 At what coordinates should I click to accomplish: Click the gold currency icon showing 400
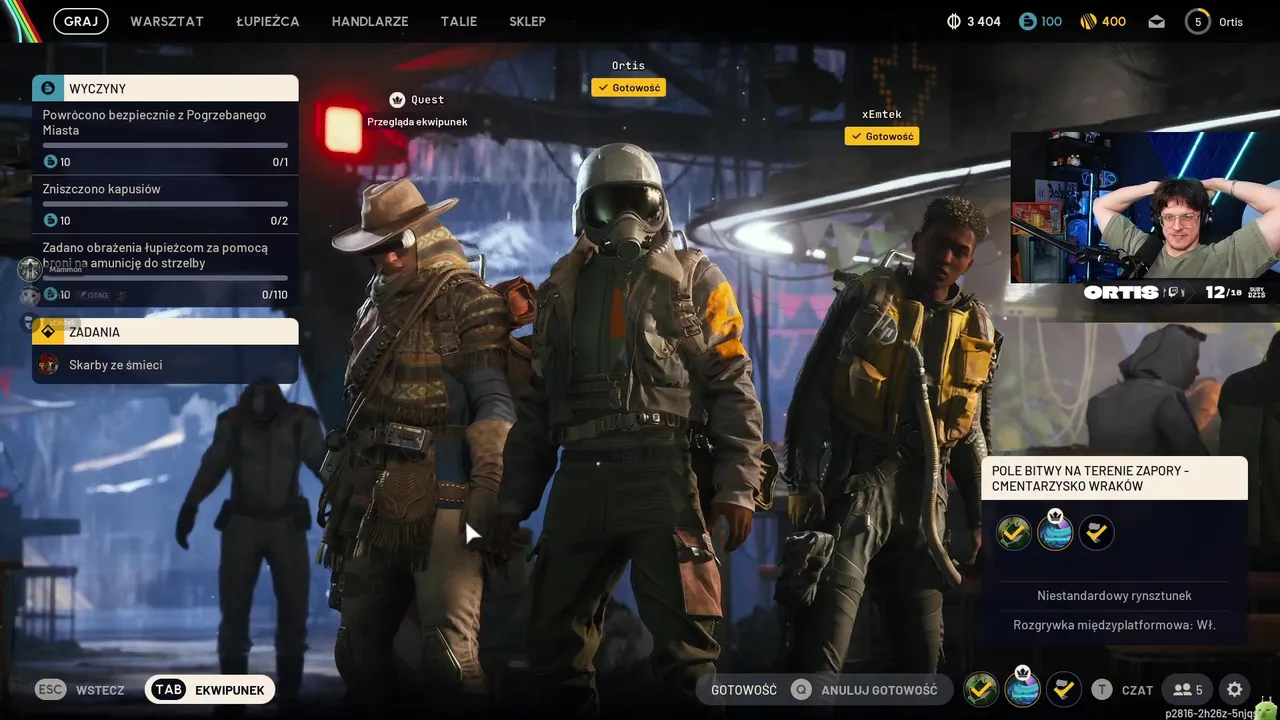point(1089,21)
